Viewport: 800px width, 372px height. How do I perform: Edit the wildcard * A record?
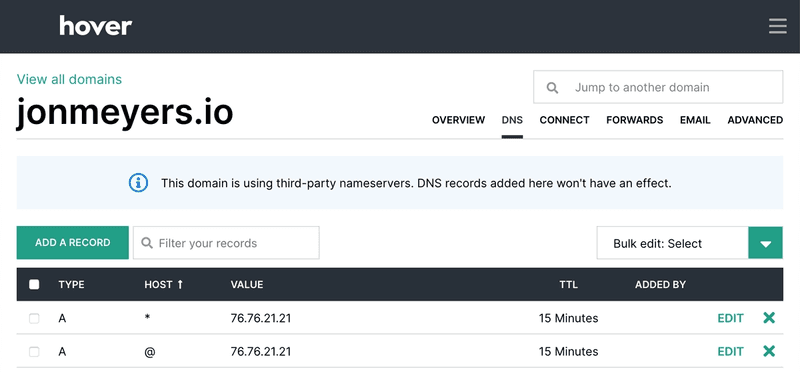(731, 318)
